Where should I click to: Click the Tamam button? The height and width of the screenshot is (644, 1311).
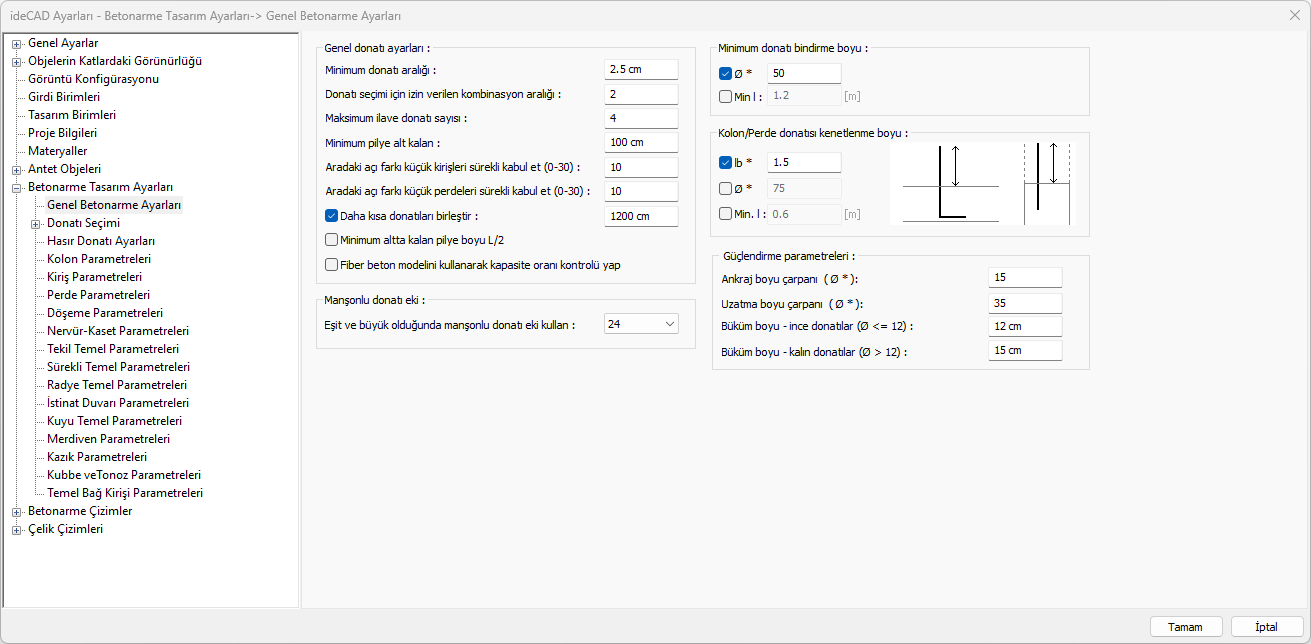(1185, 627)
